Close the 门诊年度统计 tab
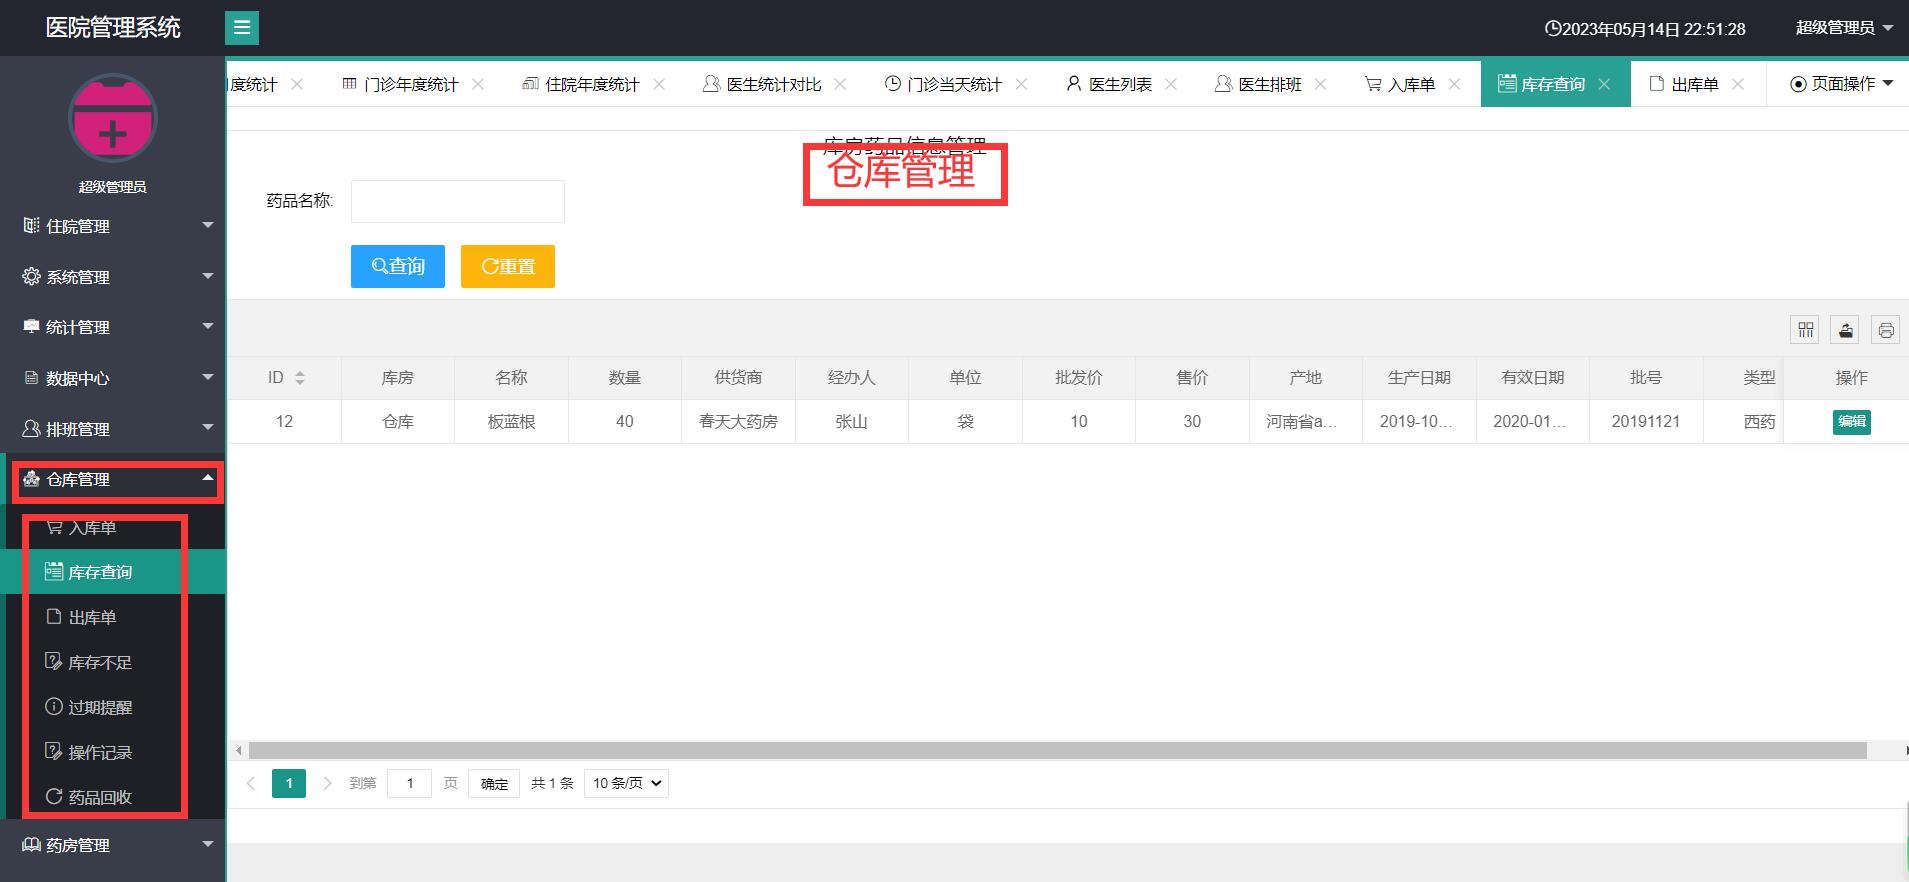The image size is (1909, 882). 478,84
